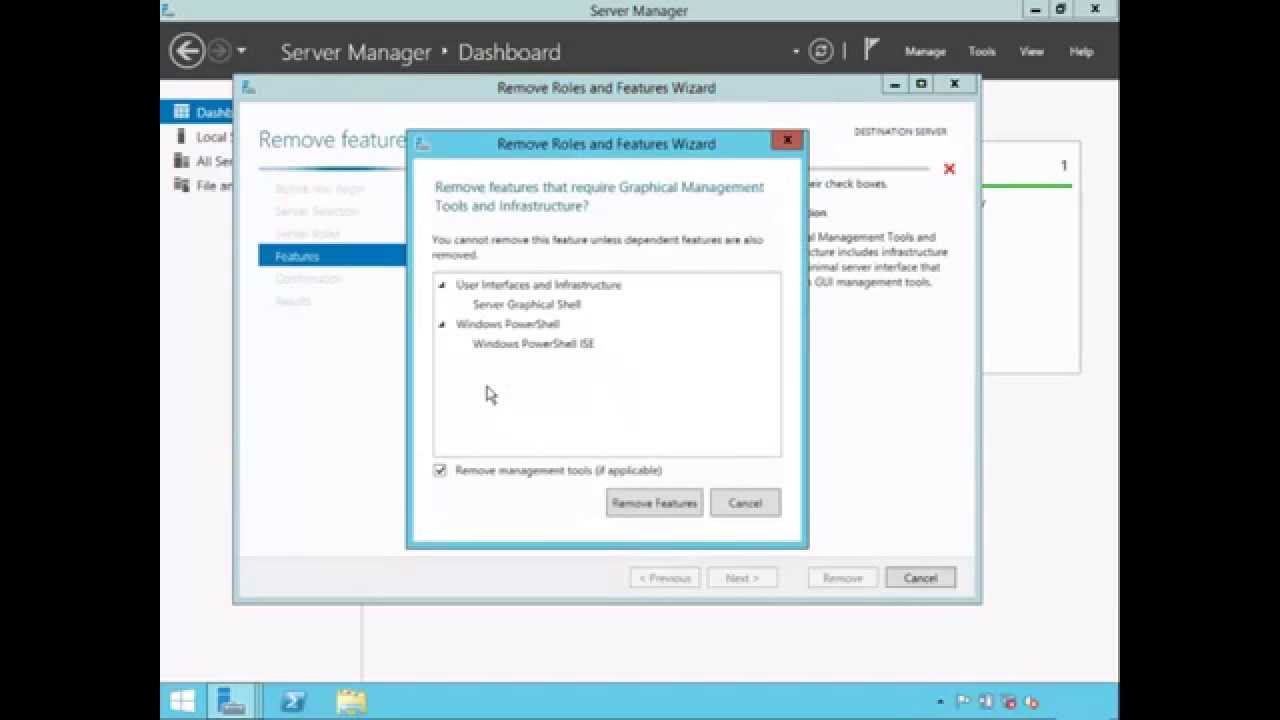
Task: Click the Remove Features button
Action: 655,503
